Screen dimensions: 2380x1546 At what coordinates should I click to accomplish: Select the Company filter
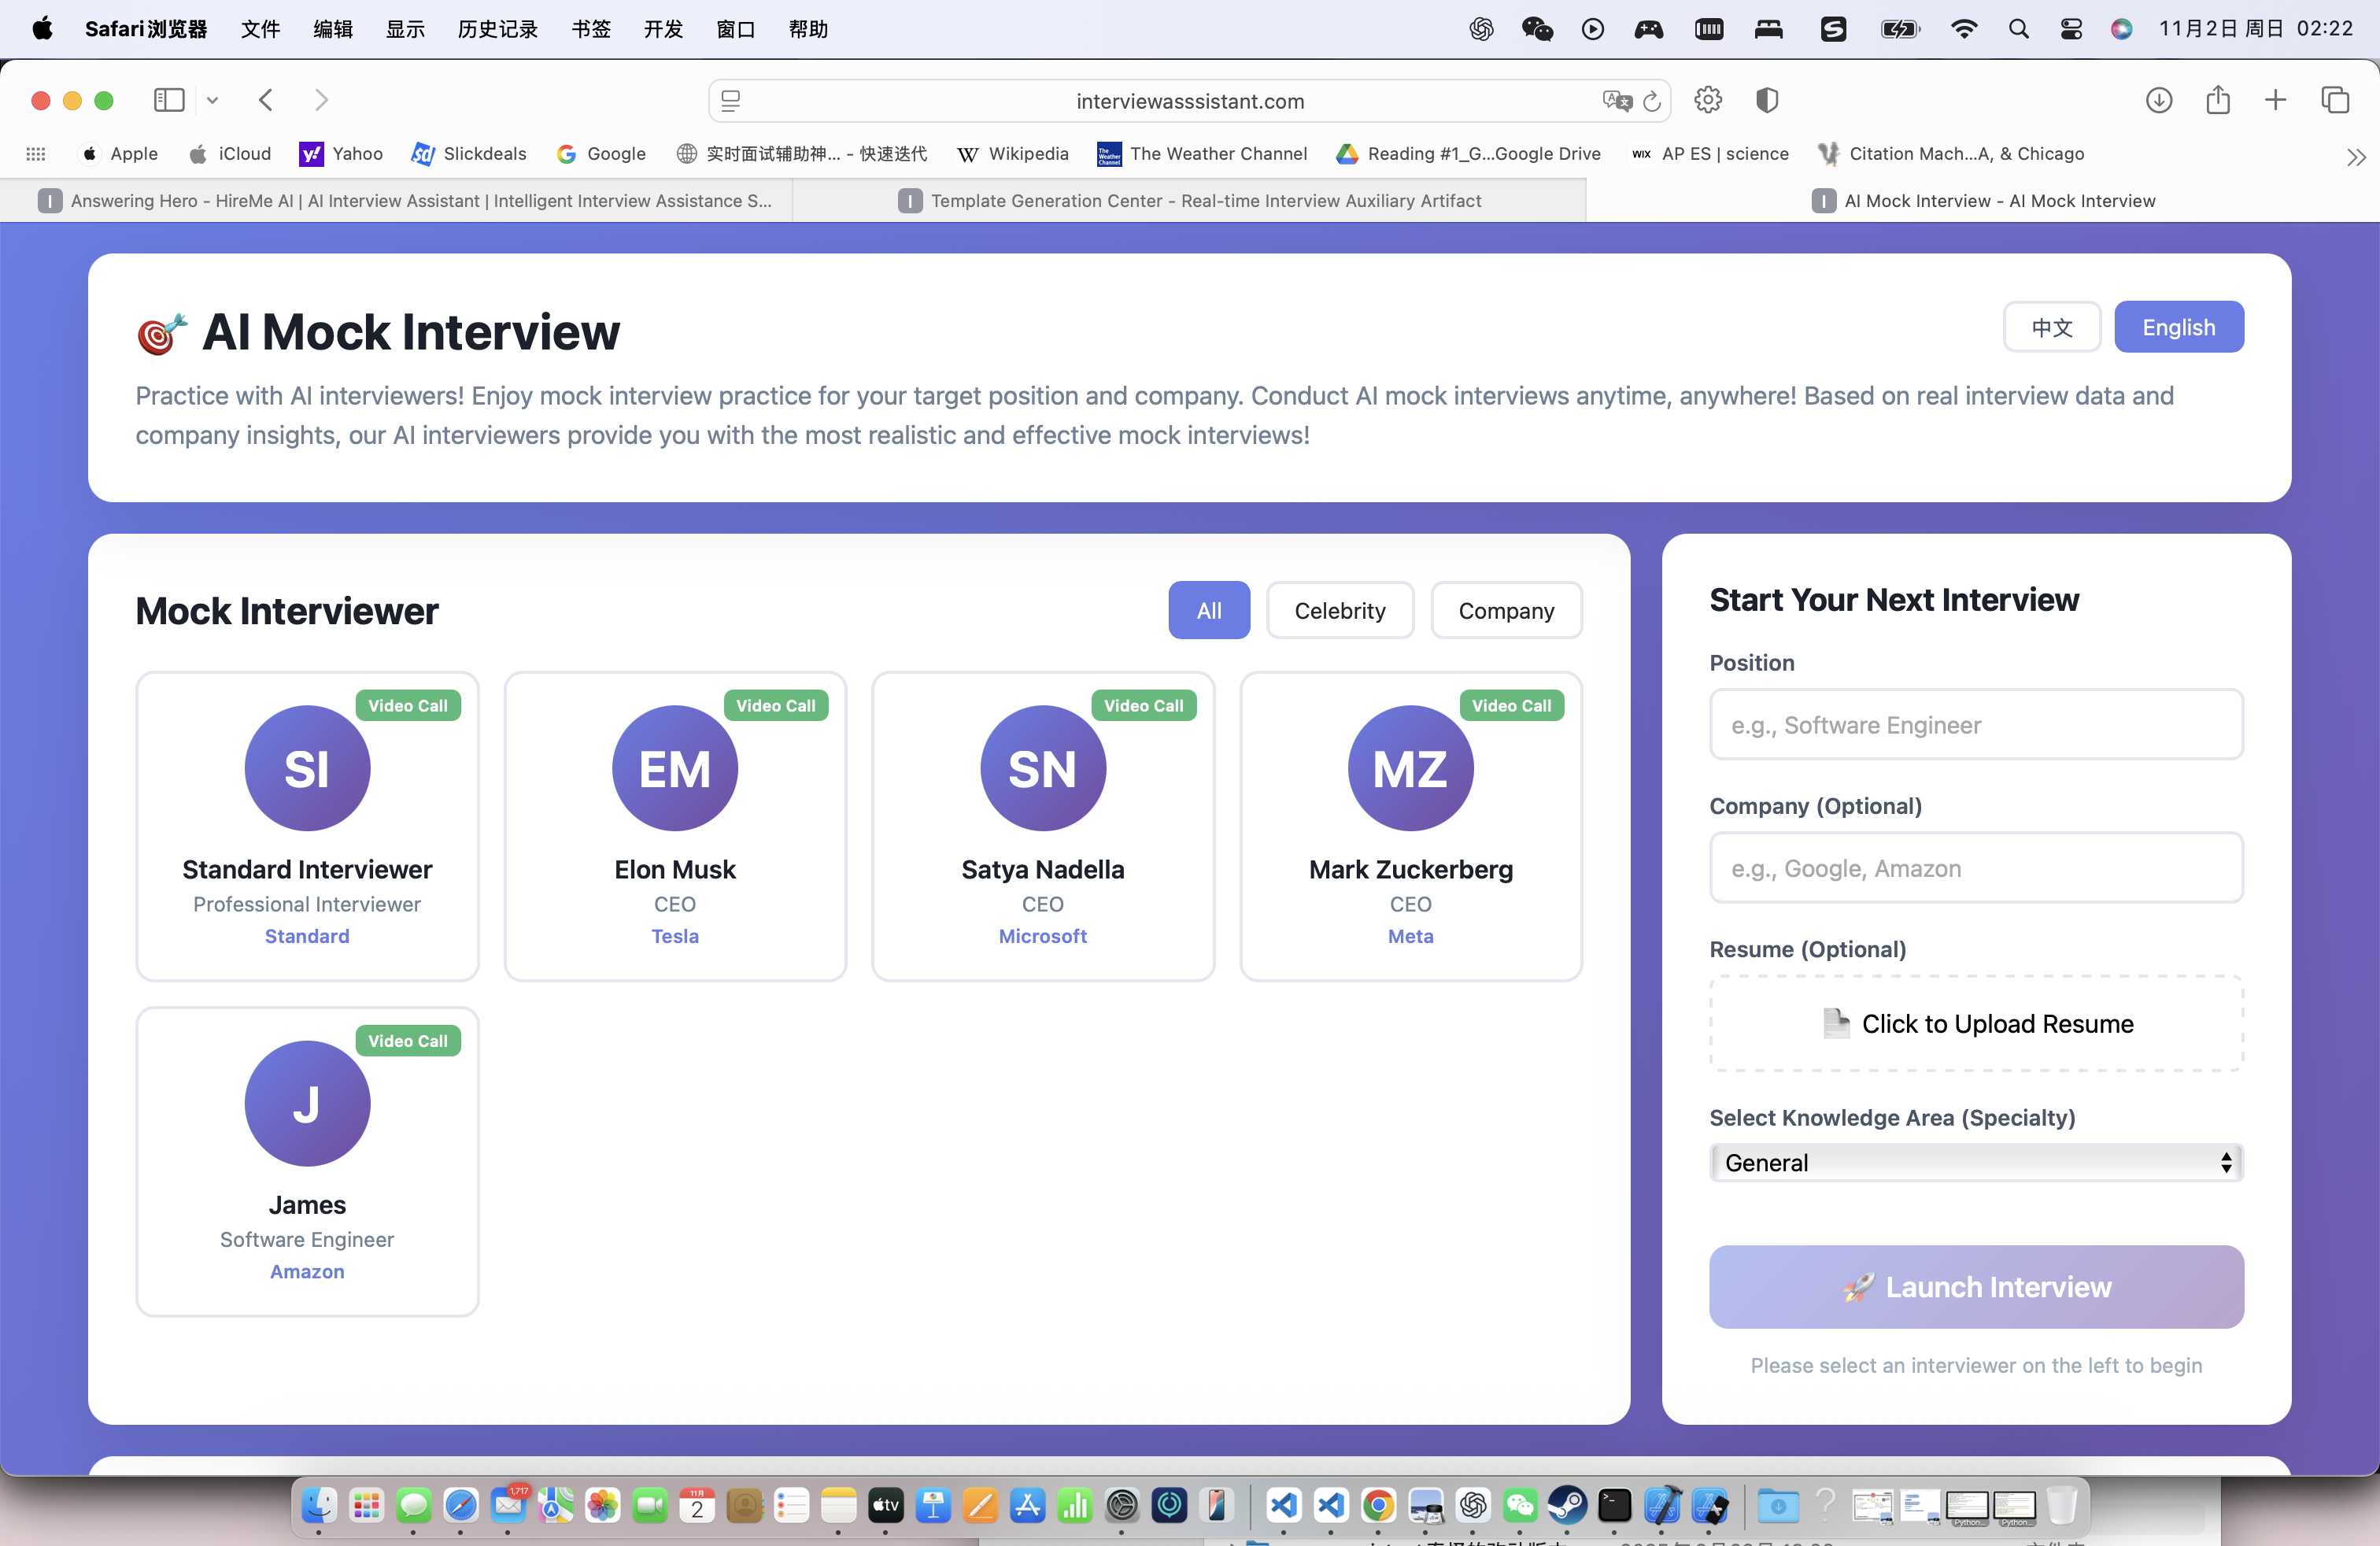point(1505,610)
